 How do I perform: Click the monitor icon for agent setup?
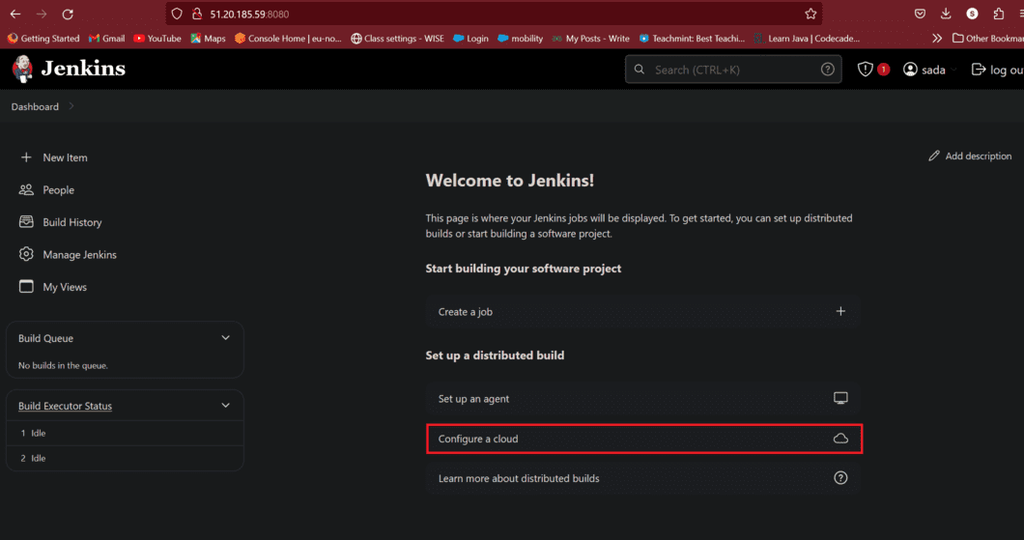(x=840, y=398)
